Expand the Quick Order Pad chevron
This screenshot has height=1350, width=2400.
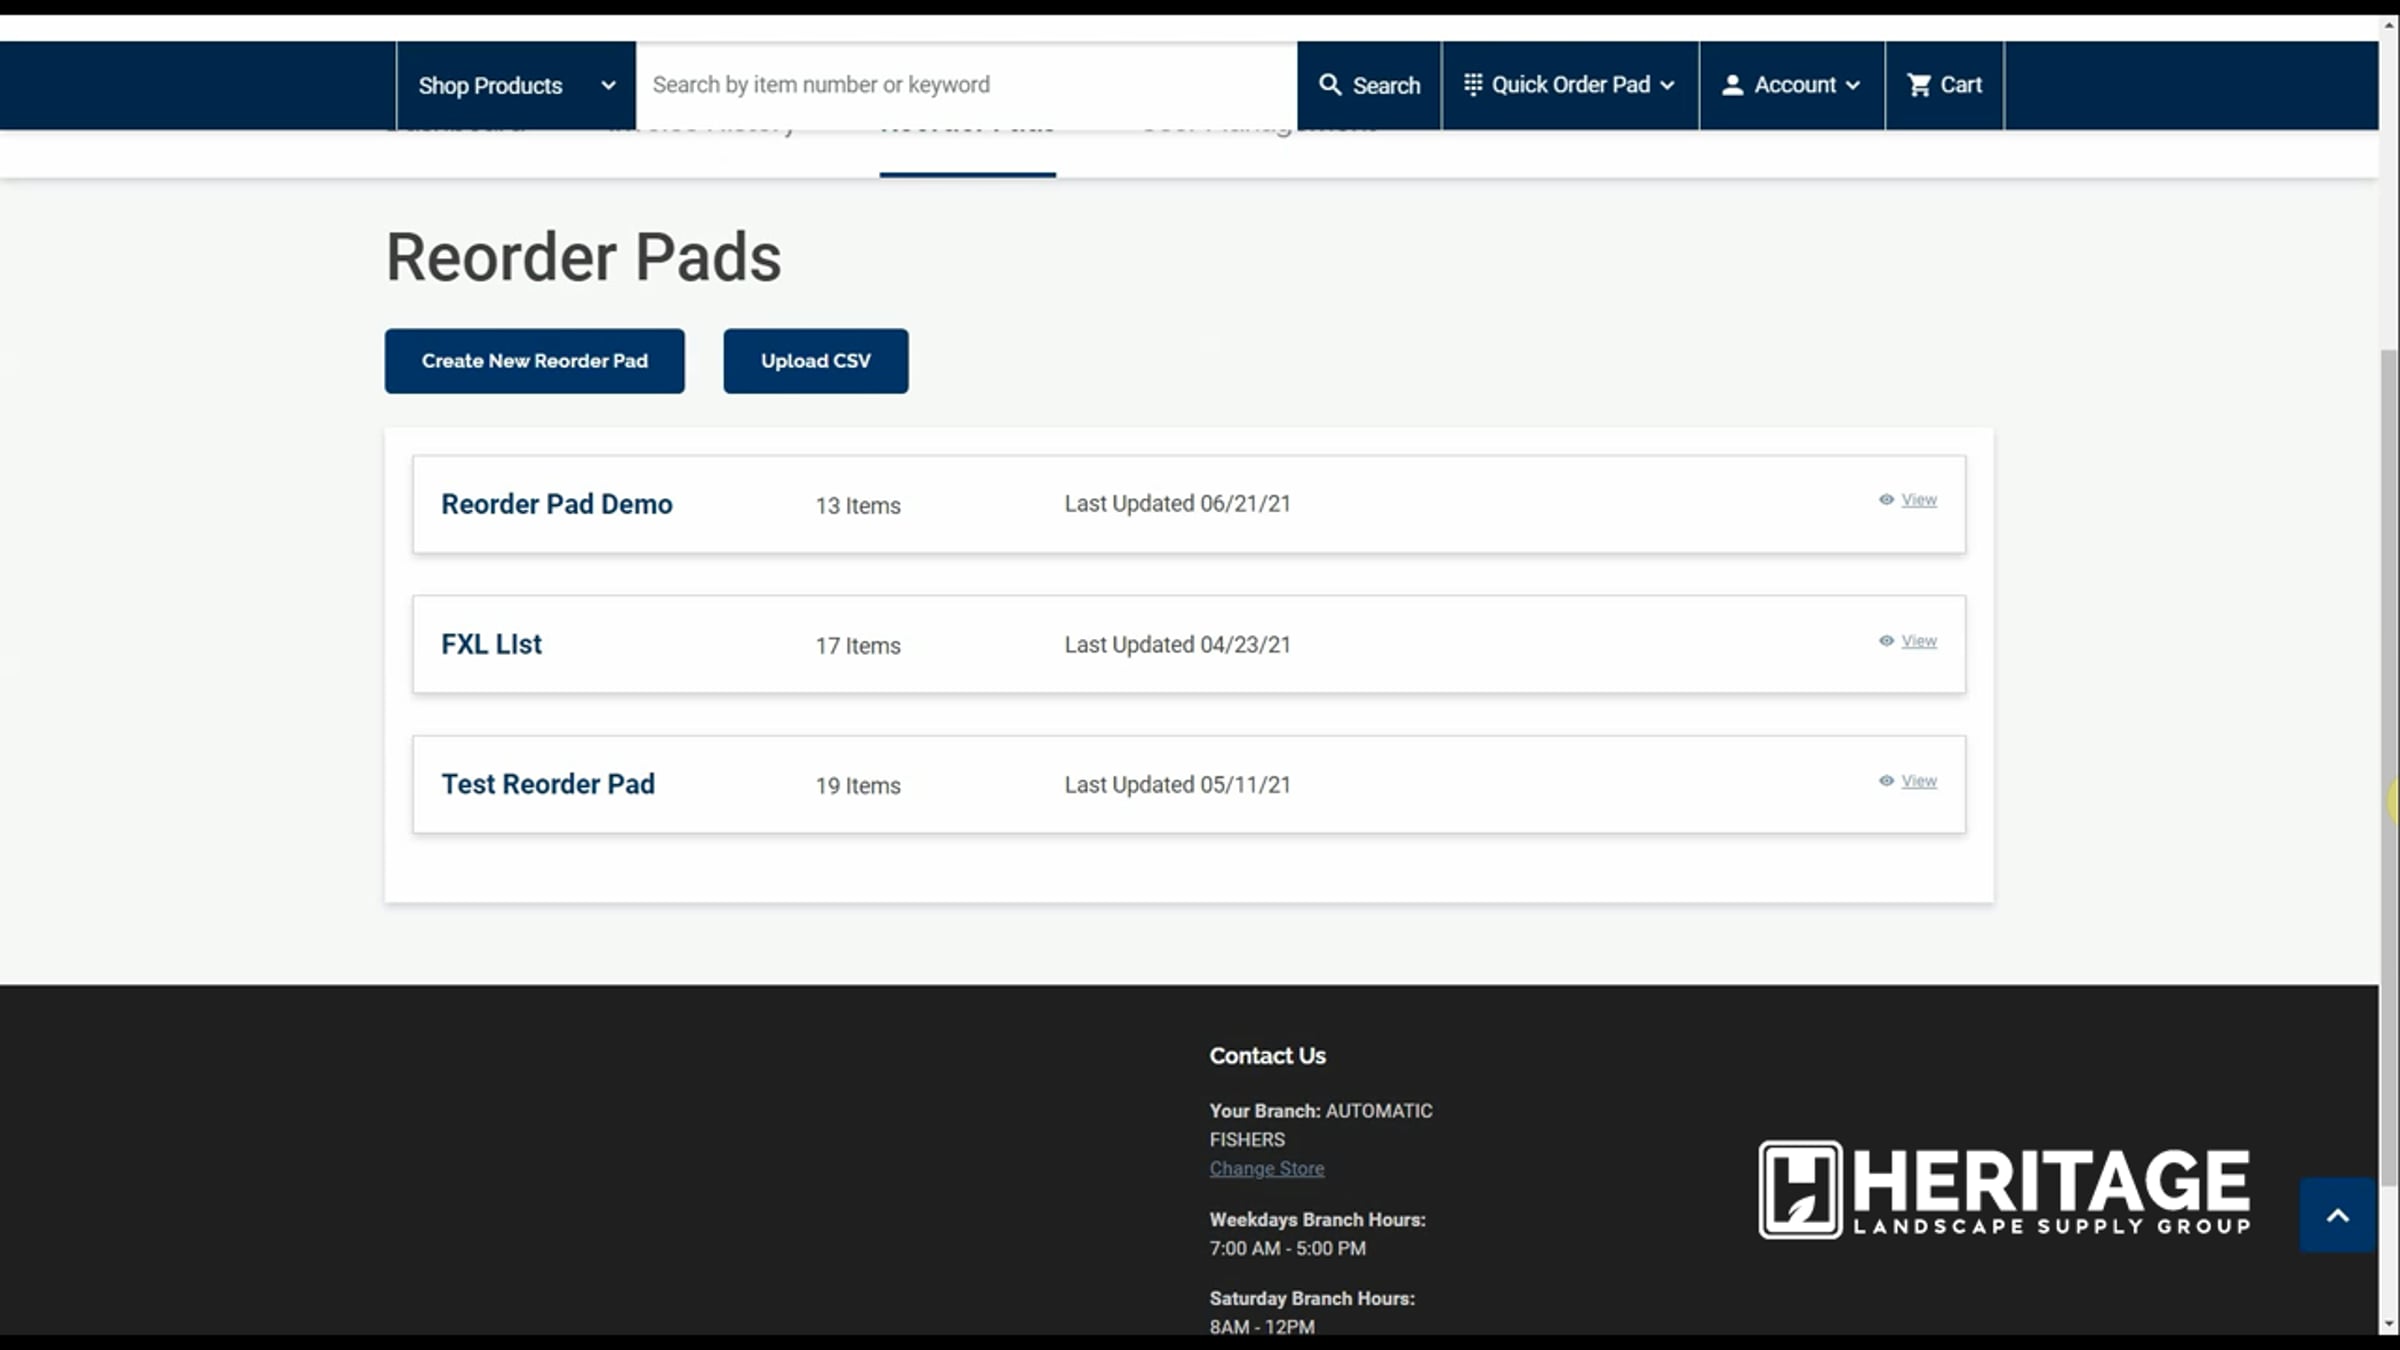click(x=1667, y=85)
